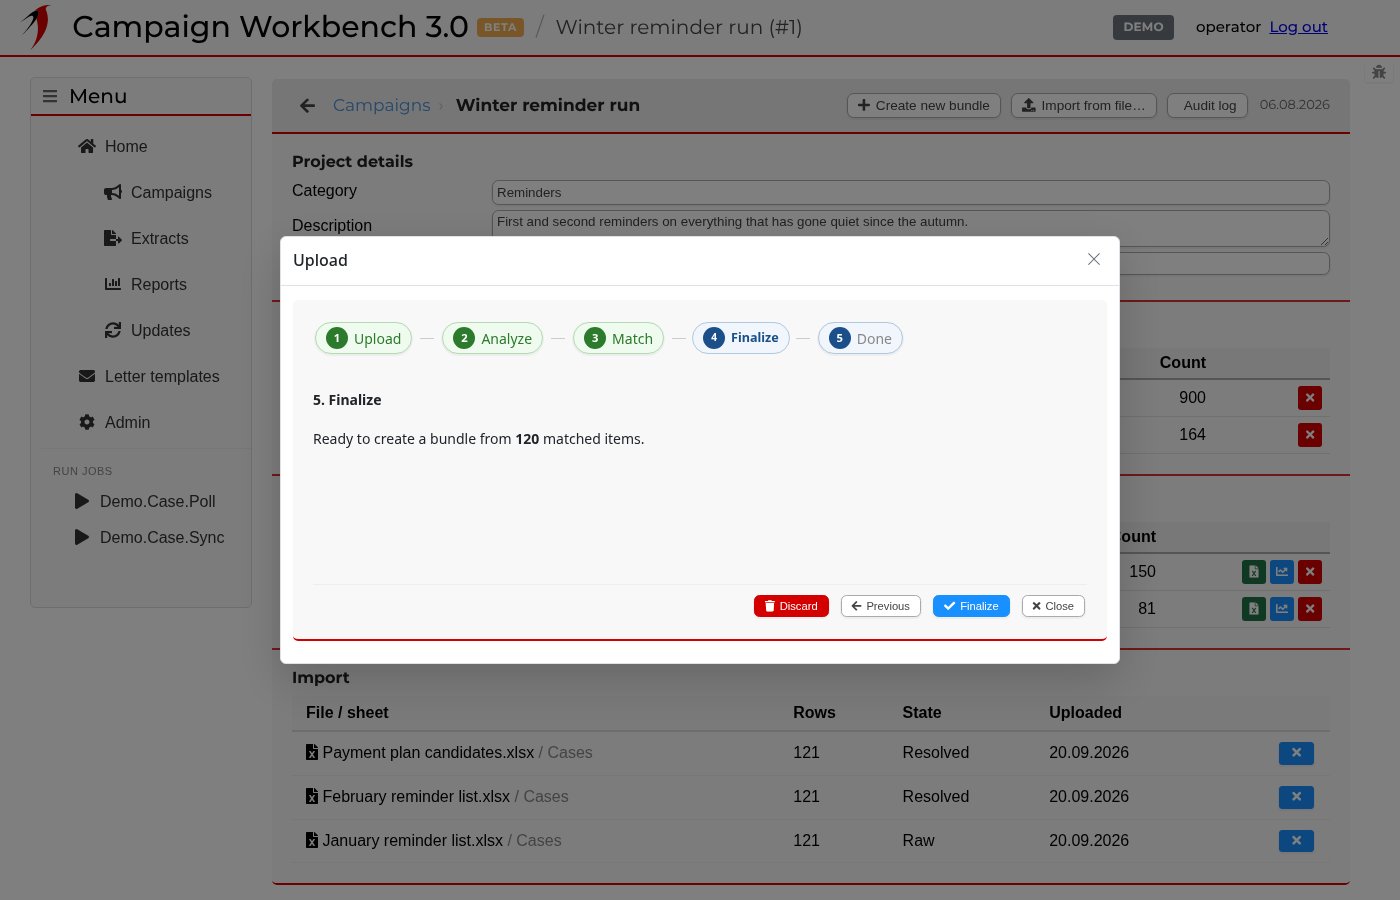Export the 150-count row to Excel

[1254, 572]
